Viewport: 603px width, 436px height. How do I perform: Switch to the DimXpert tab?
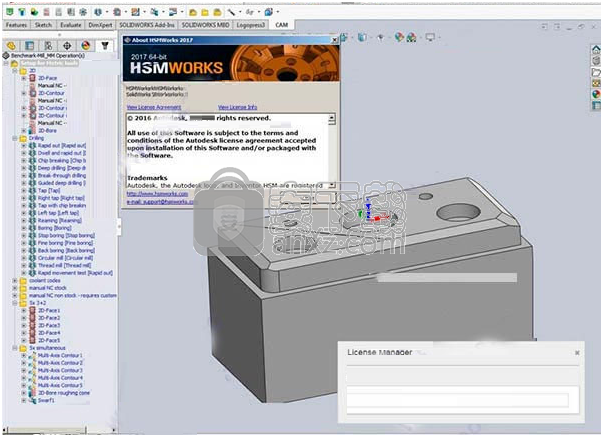(x=100, y=25)
